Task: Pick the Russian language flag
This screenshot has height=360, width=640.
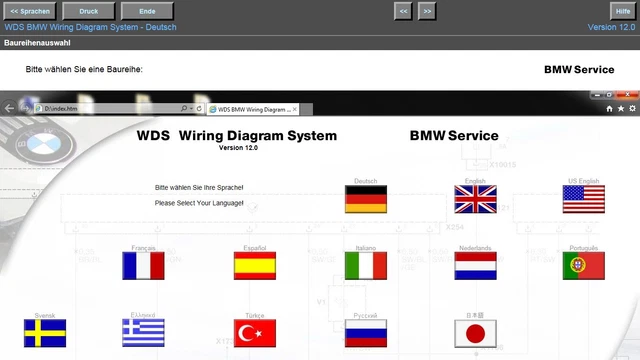Action: (x=366, y=333)
